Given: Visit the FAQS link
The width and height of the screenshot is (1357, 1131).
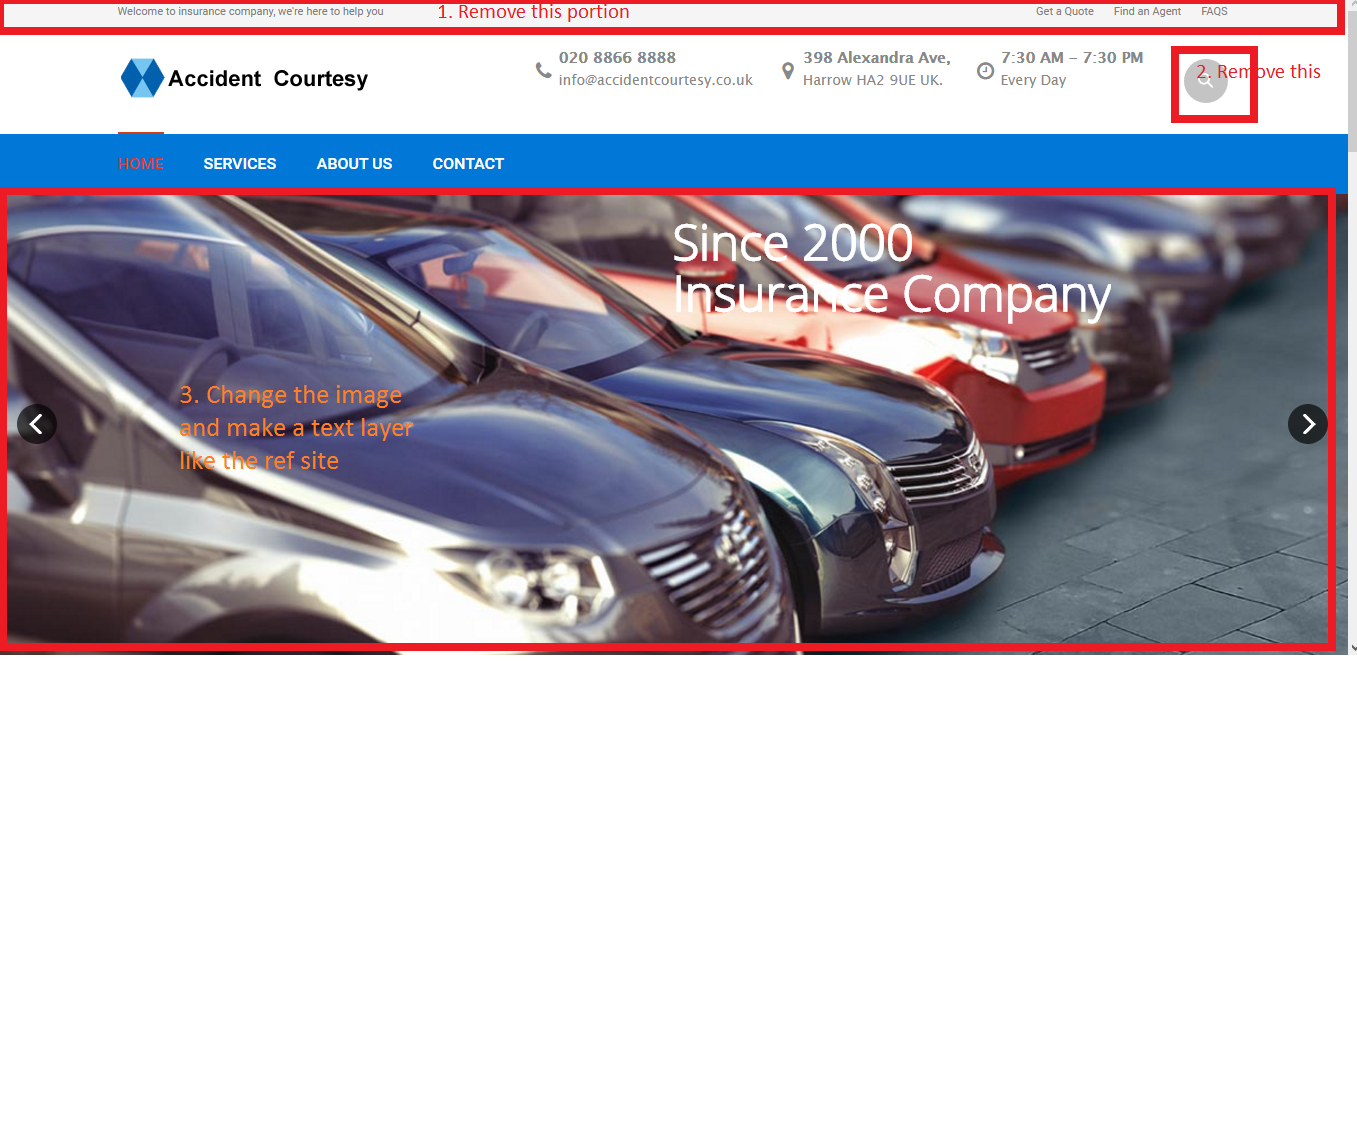Looking at the screenshot, I should (1214, 12).
